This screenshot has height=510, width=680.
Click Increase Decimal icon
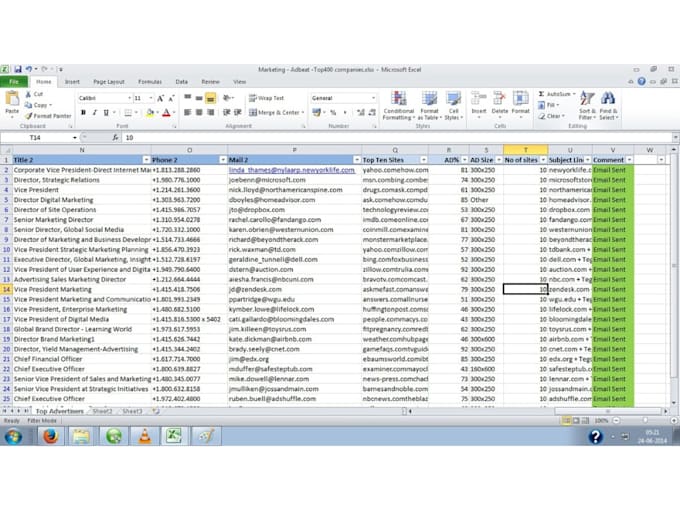361,113
